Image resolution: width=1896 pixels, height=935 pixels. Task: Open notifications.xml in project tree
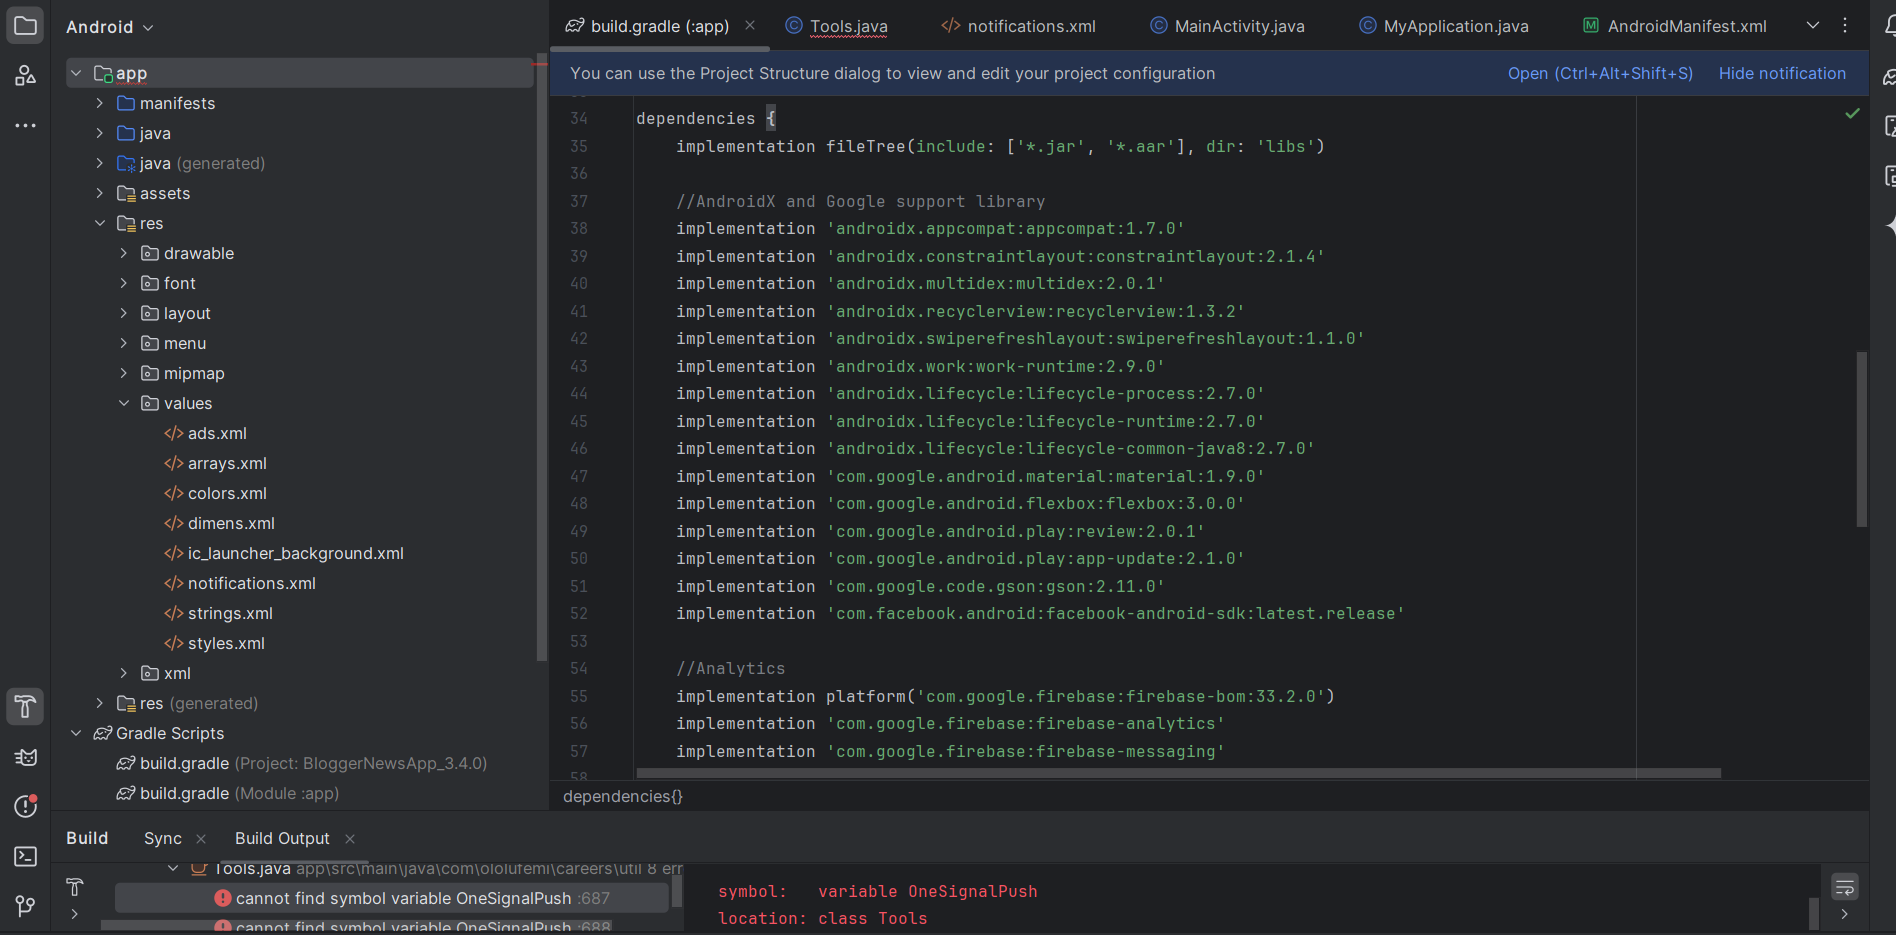click(240, 583)
